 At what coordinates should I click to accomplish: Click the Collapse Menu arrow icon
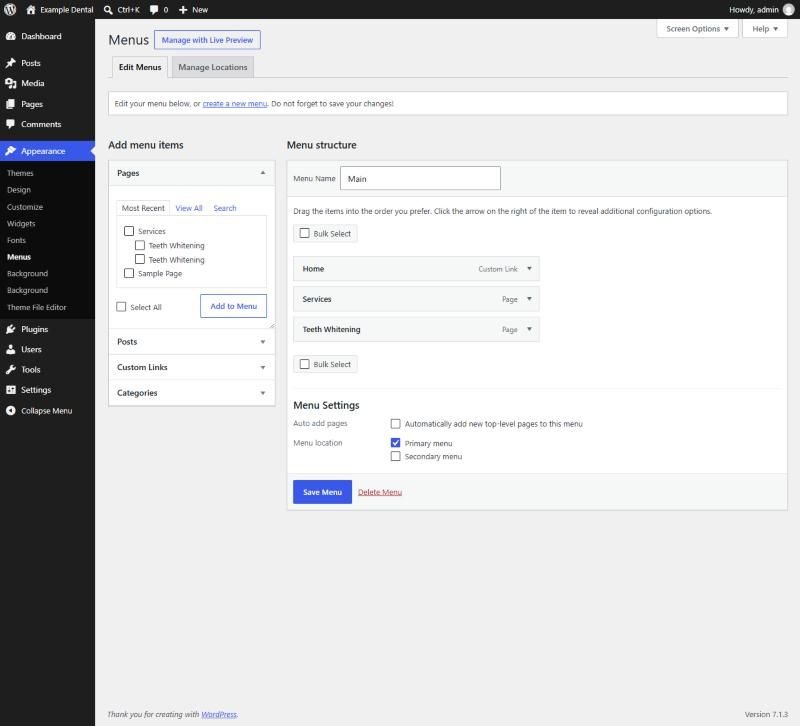(11, 411)
